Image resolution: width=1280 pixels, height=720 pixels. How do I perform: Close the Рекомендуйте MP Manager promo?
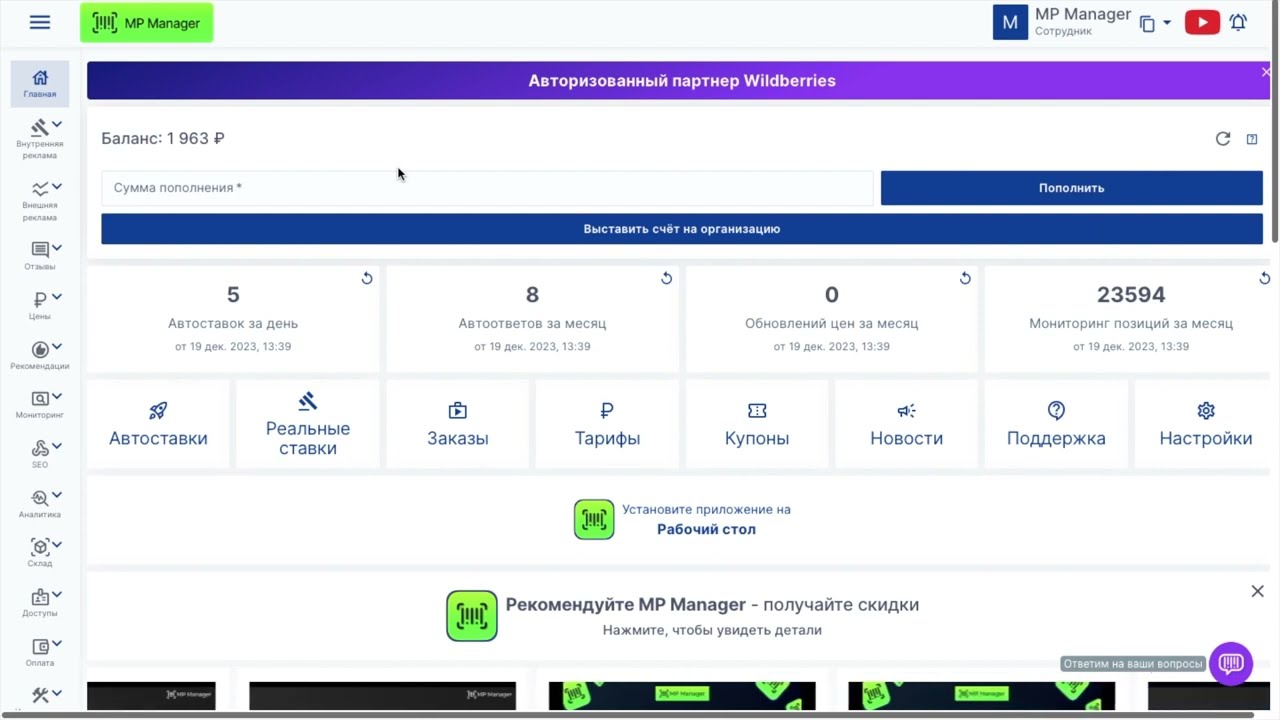1257,591
